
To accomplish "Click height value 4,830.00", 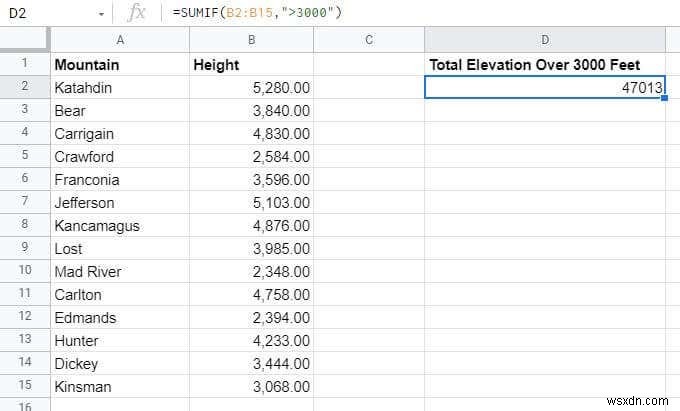I will click(252, 133).
